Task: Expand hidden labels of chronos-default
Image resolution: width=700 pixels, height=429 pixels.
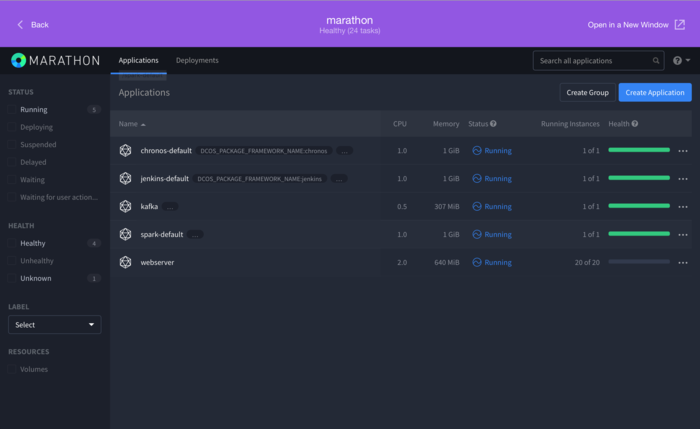Action: click(x=344, y=151)
